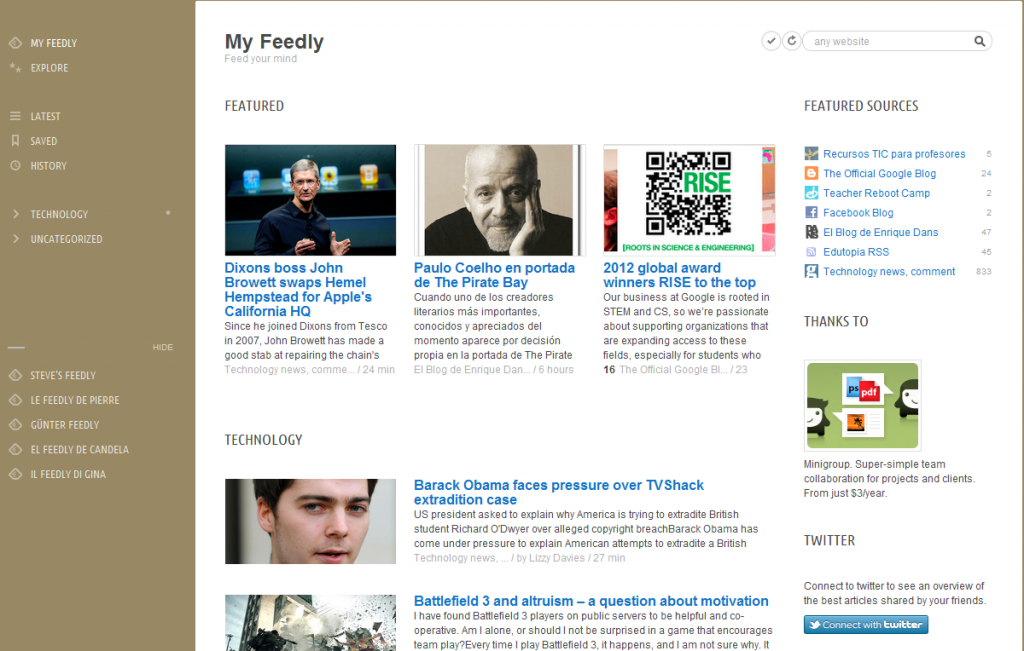Click the Battlefield 3 thumbnail image
Screen dimensions: 1024x651
pos(310,623)
